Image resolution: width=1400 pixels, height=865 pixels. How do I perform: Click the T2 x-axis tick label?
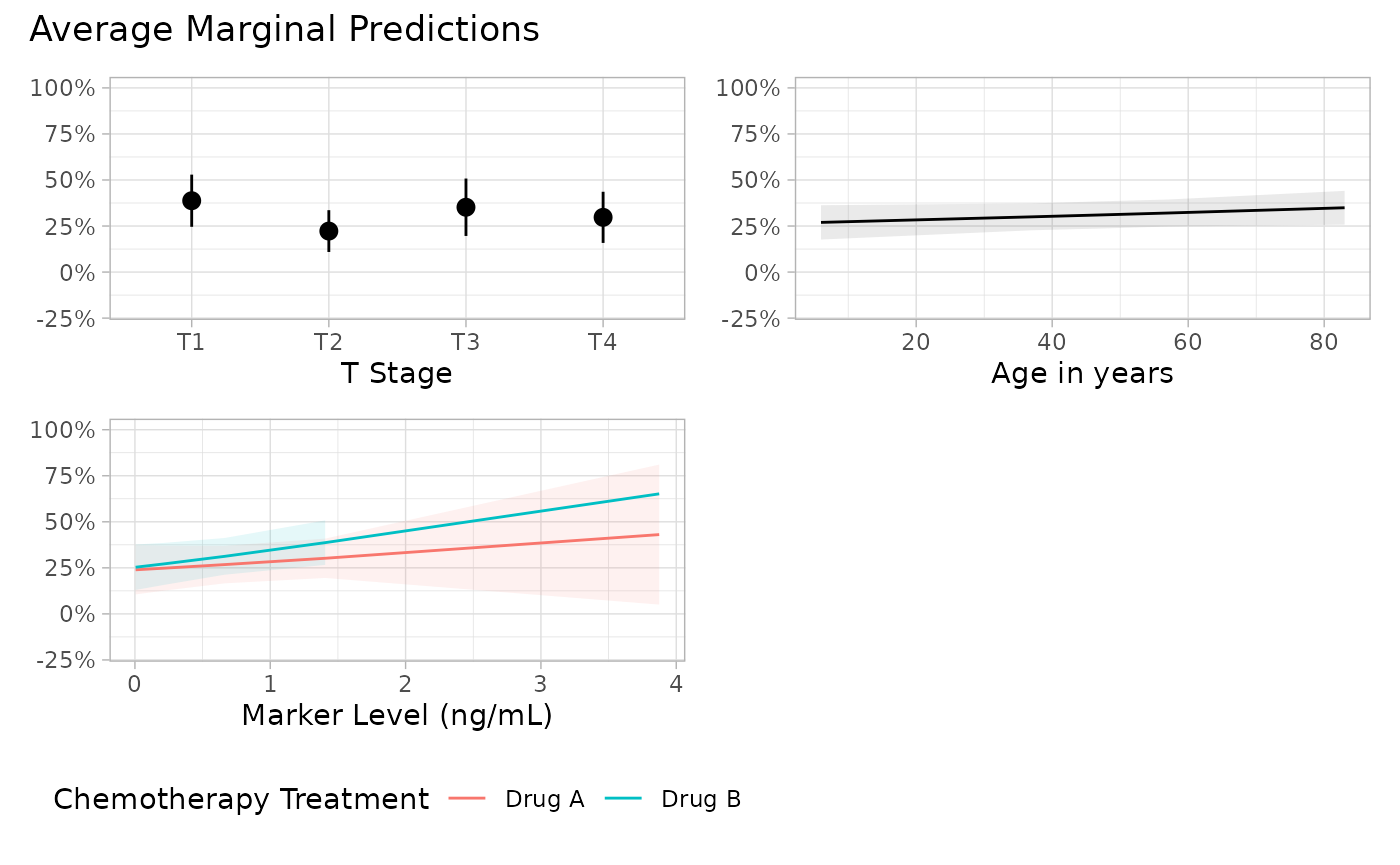pyautogui.click(x=328, y=342)
